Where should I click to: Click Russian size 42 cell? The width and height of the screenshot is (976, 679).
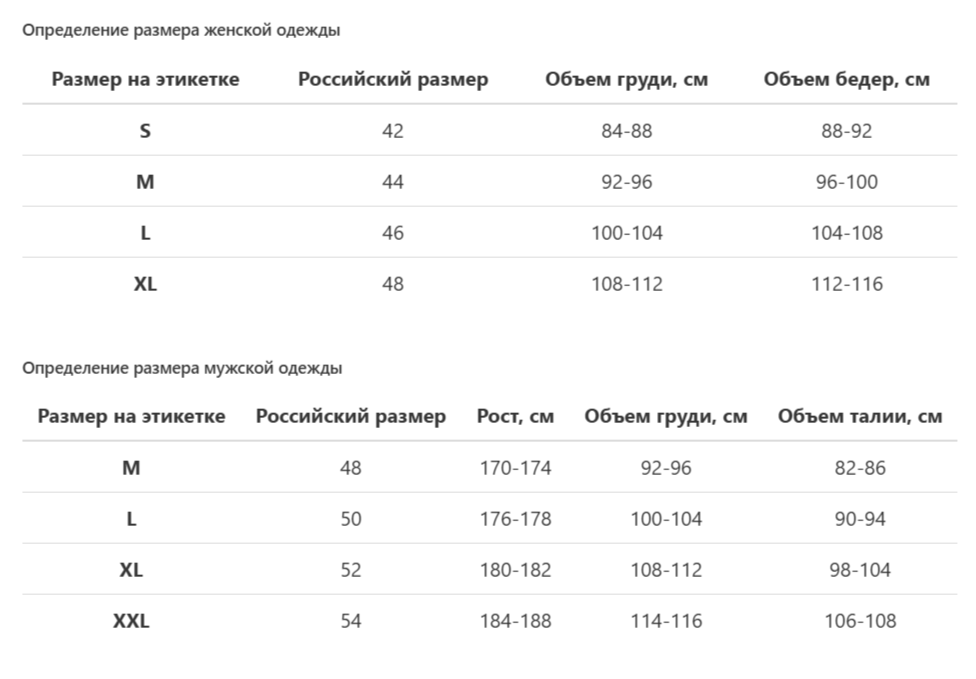(x=393, y=131)
